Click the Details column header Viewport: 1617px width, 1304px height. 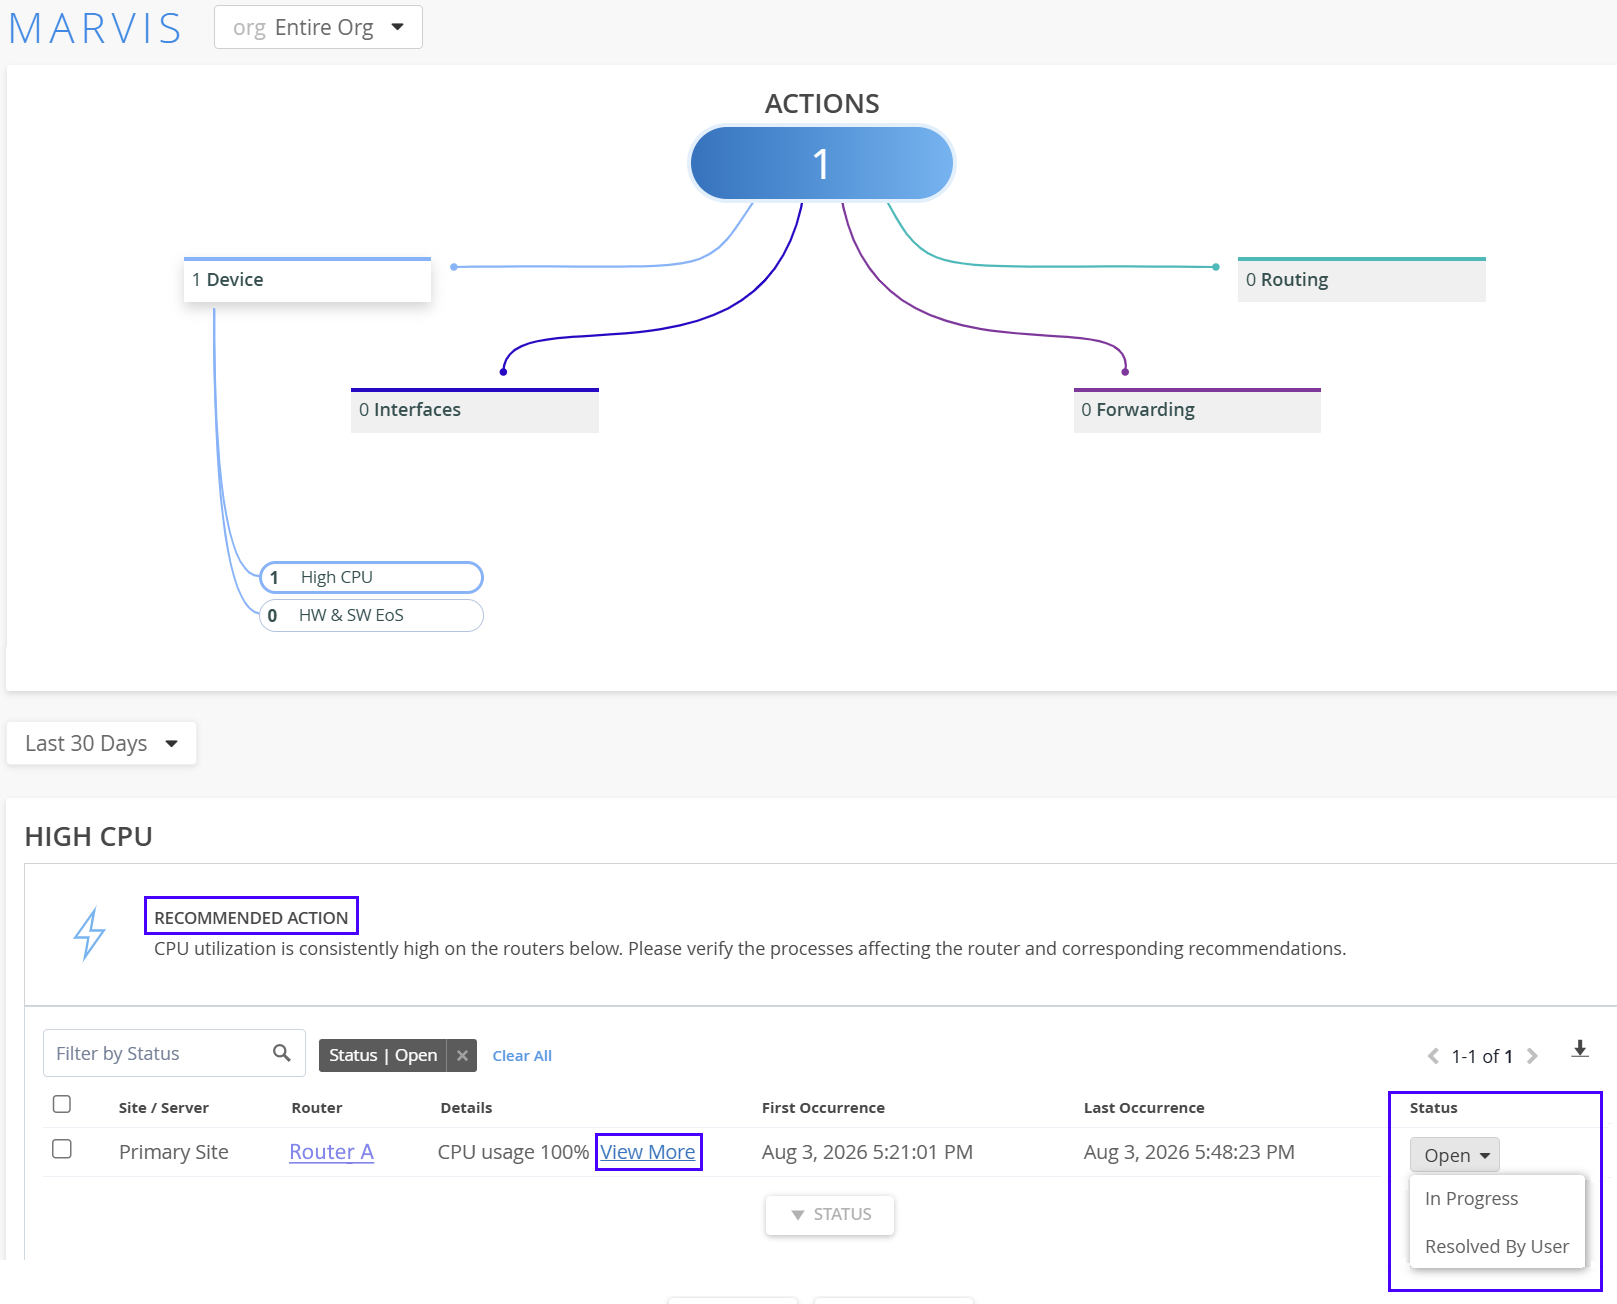466,1108
